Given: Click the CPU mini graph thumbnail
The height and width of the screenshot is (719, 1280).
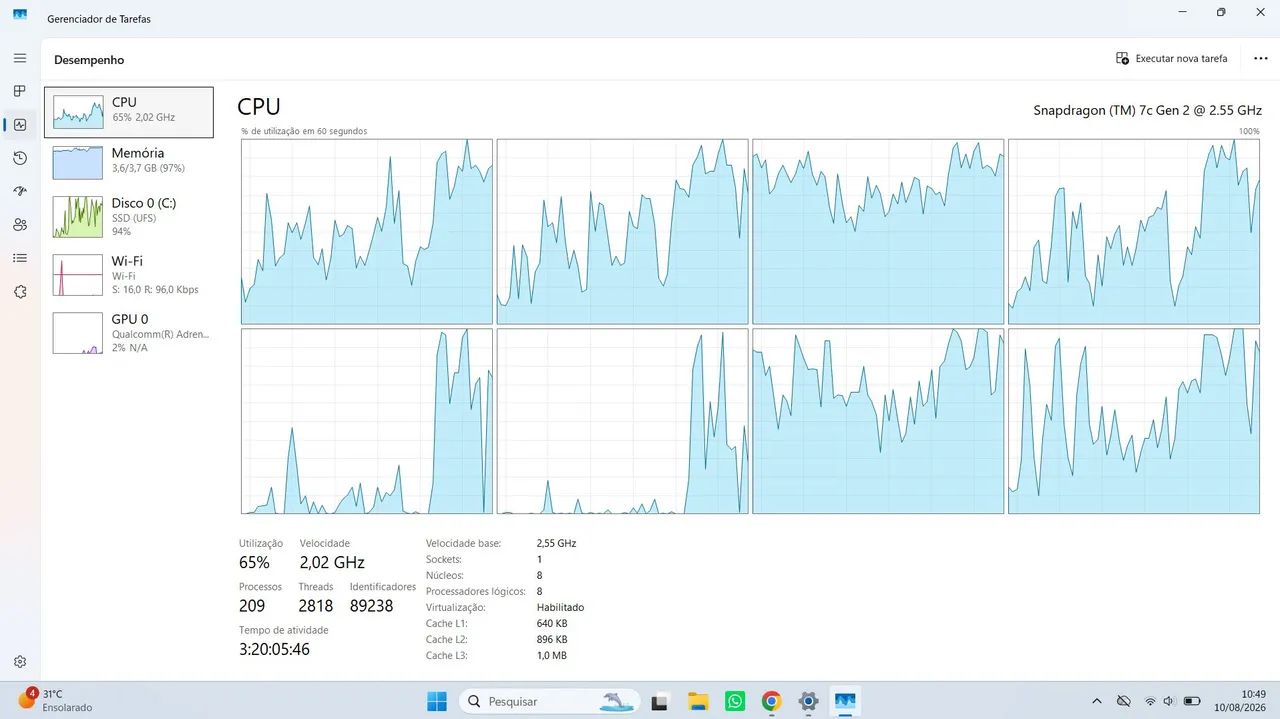Looking at the screenshot, I should pos(78,112).
